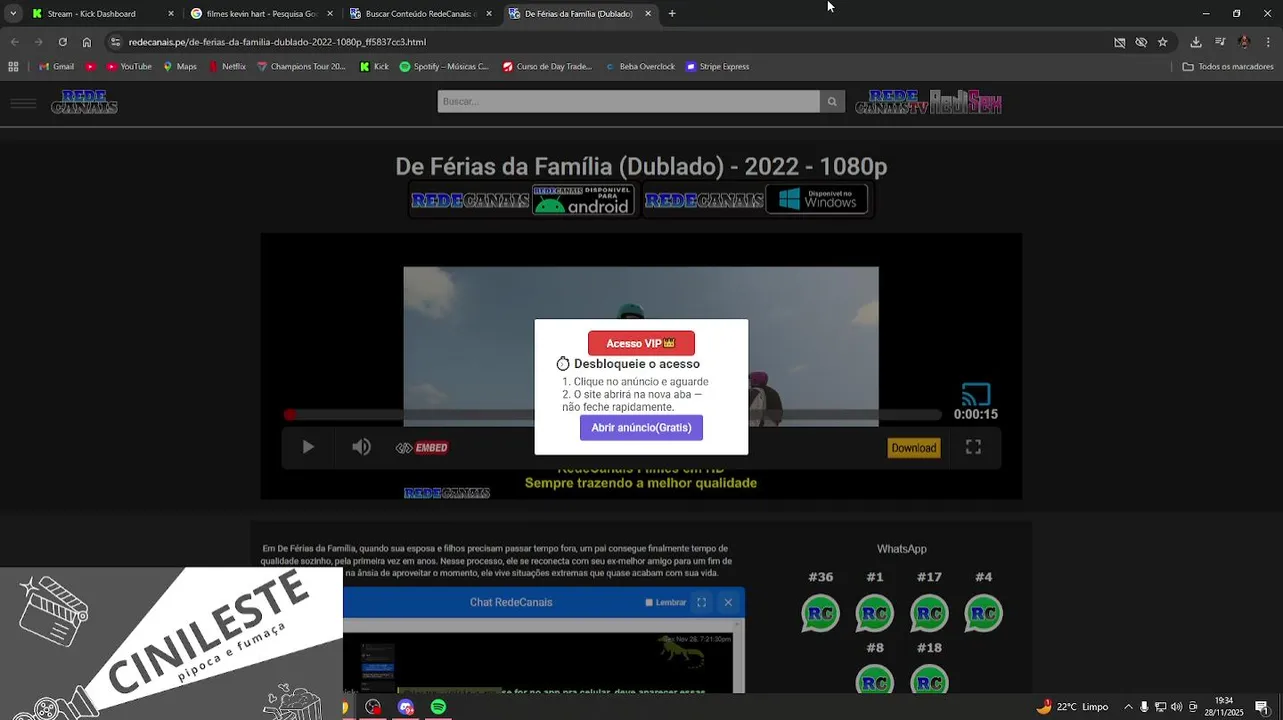The height and width of the screenshot is (720, 1283).
Task: Click the Download button in the player
Action: (914, 448)
